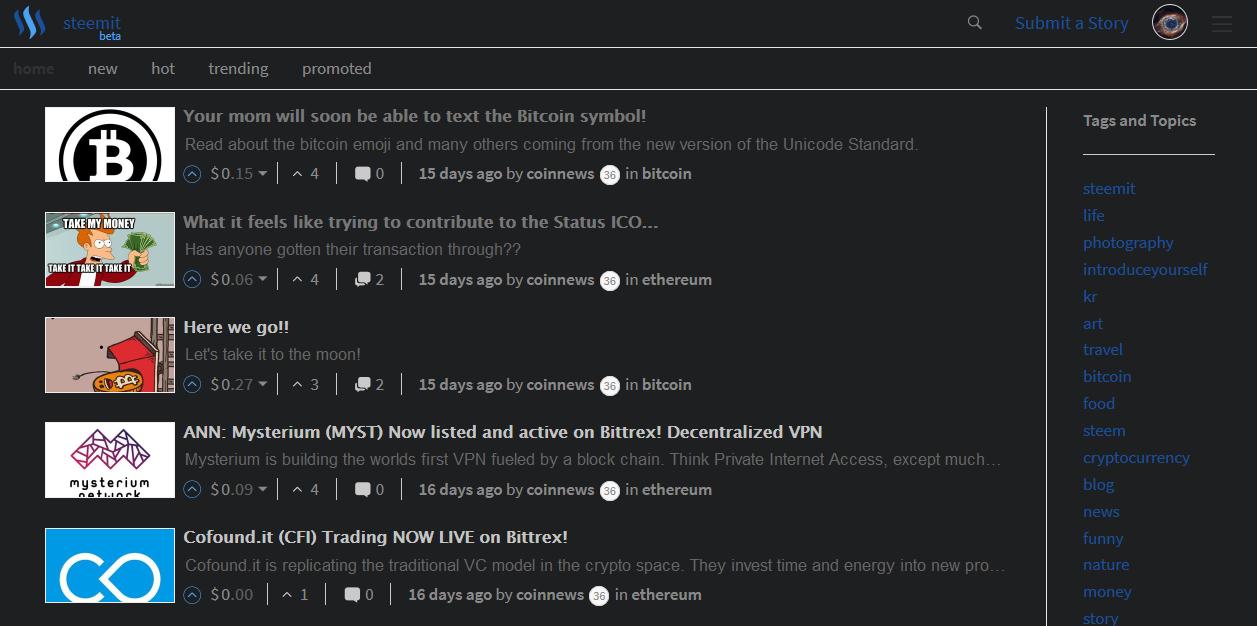Click Submit a Story
The height and width of the screenshot is (626, 1257).
pyautogui.click(x=1071, y=22)
